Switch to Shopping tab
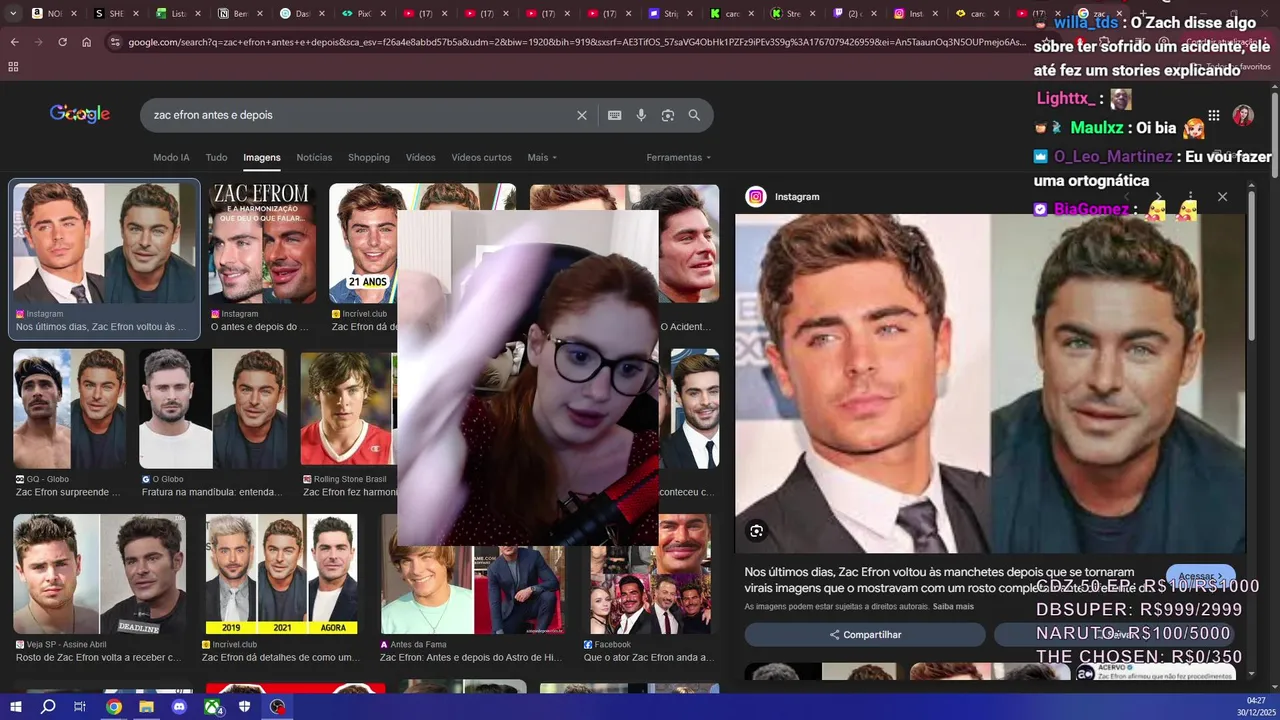This screenshot has width=1280, height=720. [x=369, y=157]
